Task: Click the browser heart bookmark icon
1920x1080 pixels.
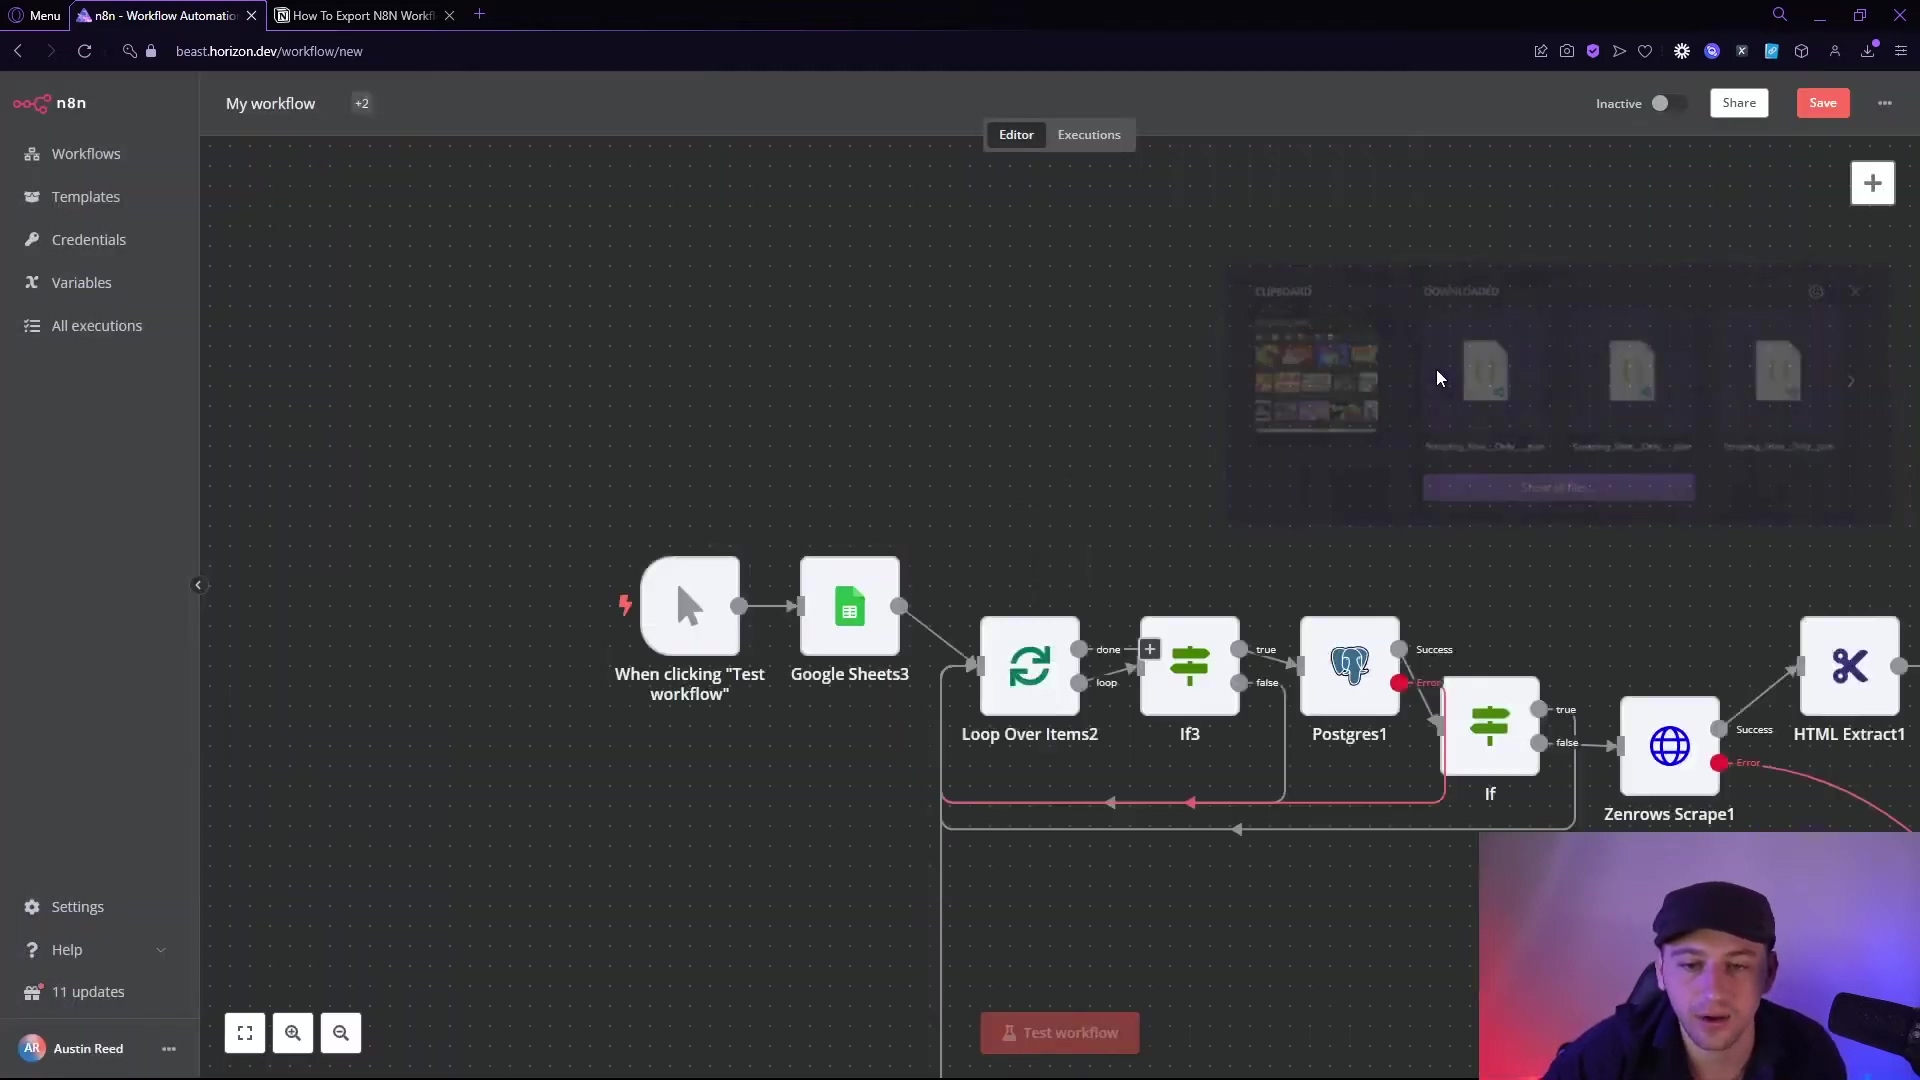Action: pyautogui.click(x=1645, y=51)
